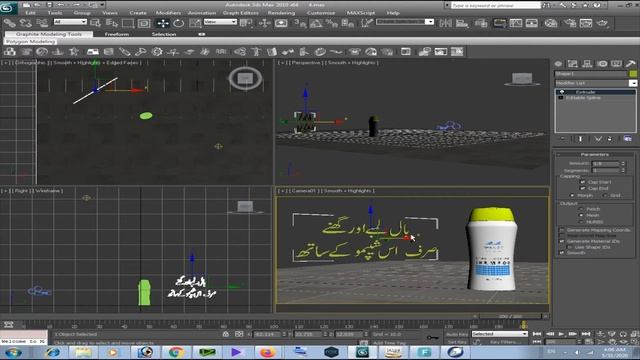
Task: Toggle Window/Crossing selection mode
Action: (x=144, y=23)
